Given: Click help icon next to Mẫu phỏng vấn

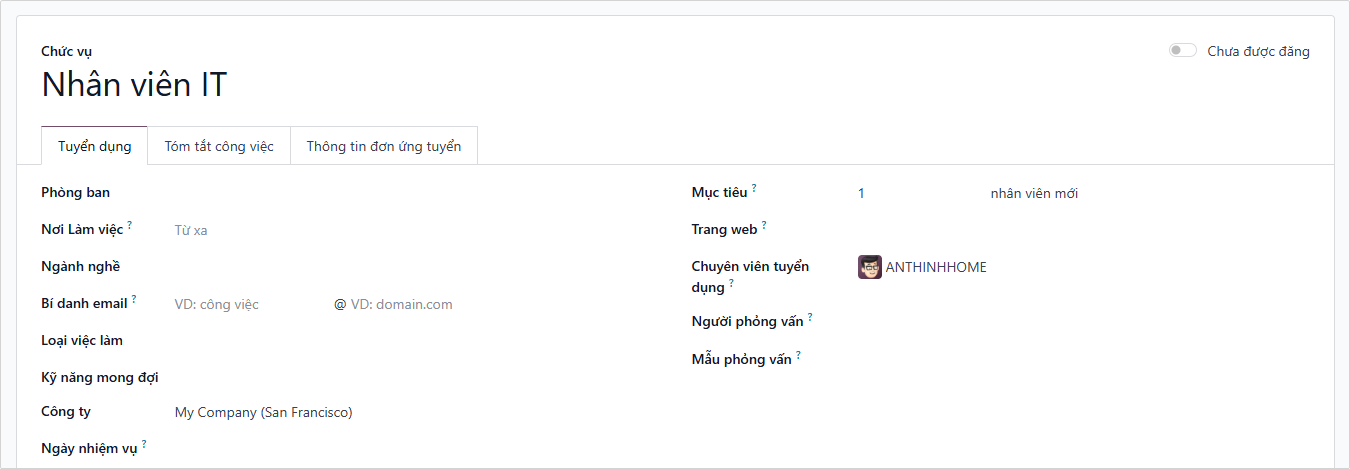Looking at the screenshot, I should [798, 354].
